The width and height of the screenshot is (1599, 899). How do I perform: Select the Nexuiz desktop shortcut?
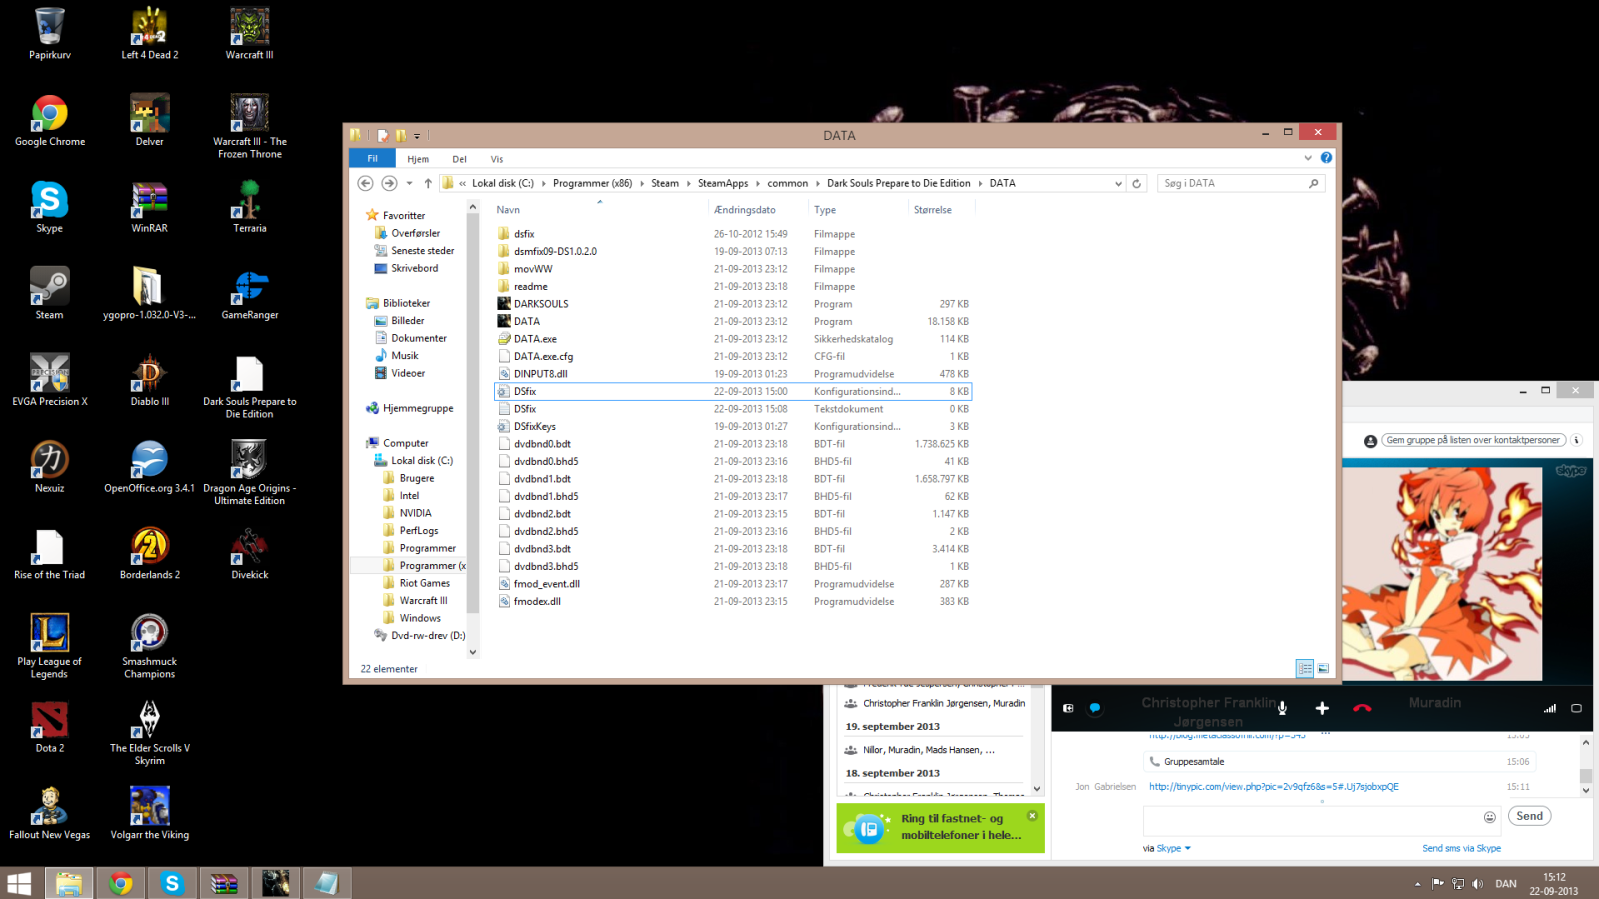point(49,467)
